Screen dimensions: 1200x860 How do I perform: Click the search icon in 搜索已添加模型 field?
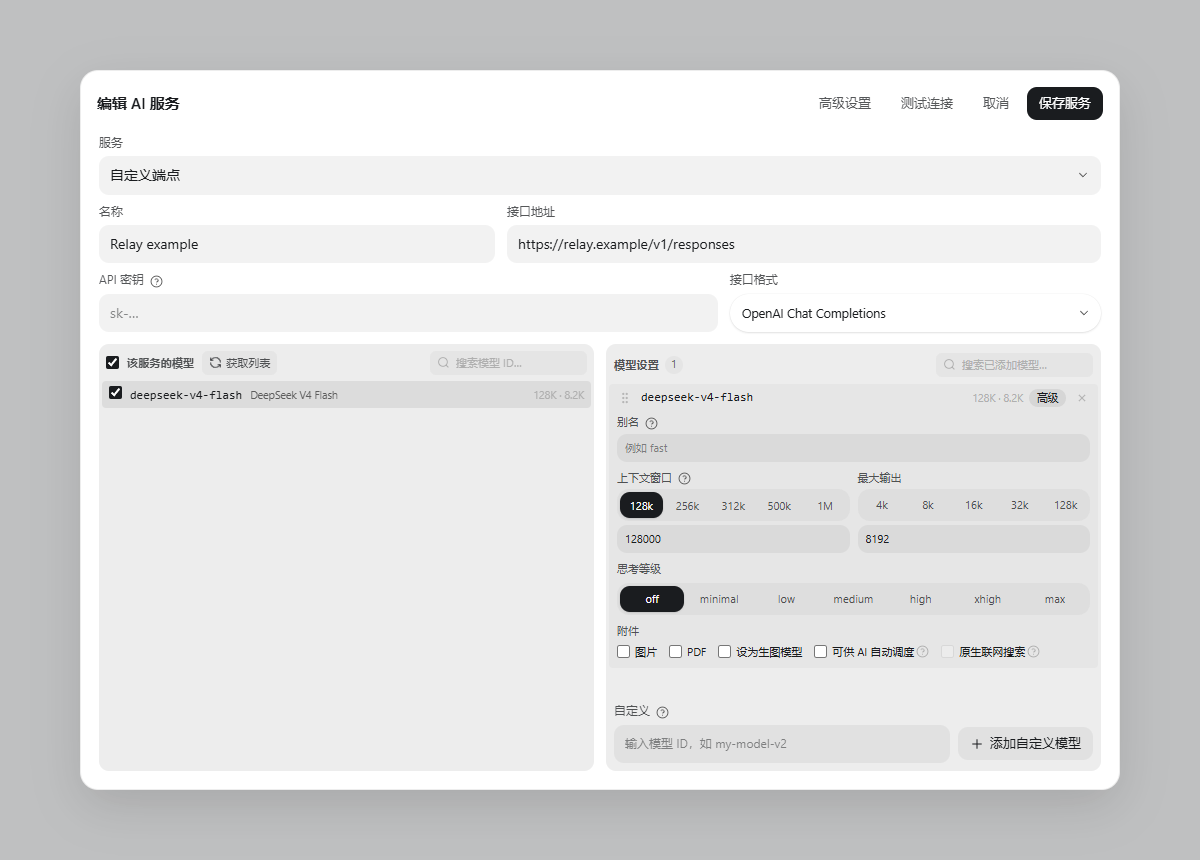tap(949, 365)
